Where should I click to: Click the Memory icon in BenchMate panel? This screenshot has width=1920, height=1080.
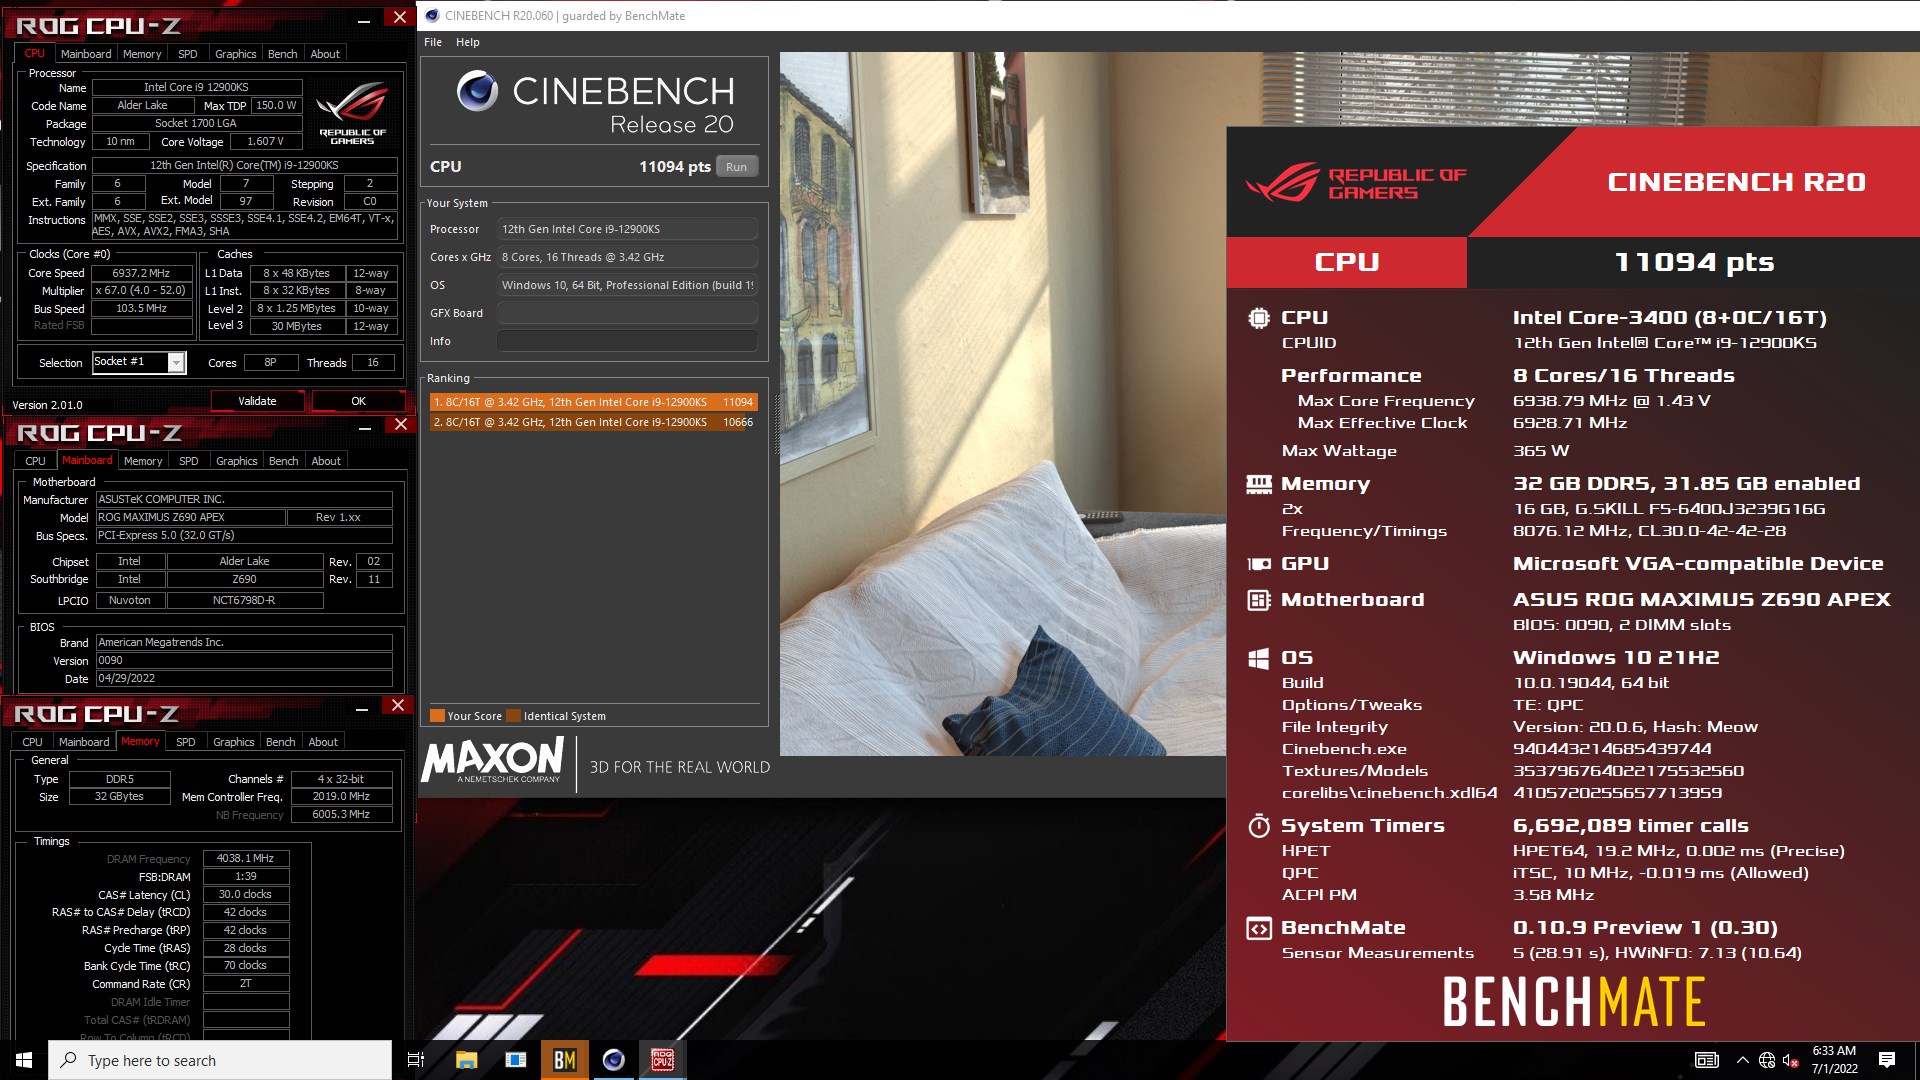tap(1259, 484)
